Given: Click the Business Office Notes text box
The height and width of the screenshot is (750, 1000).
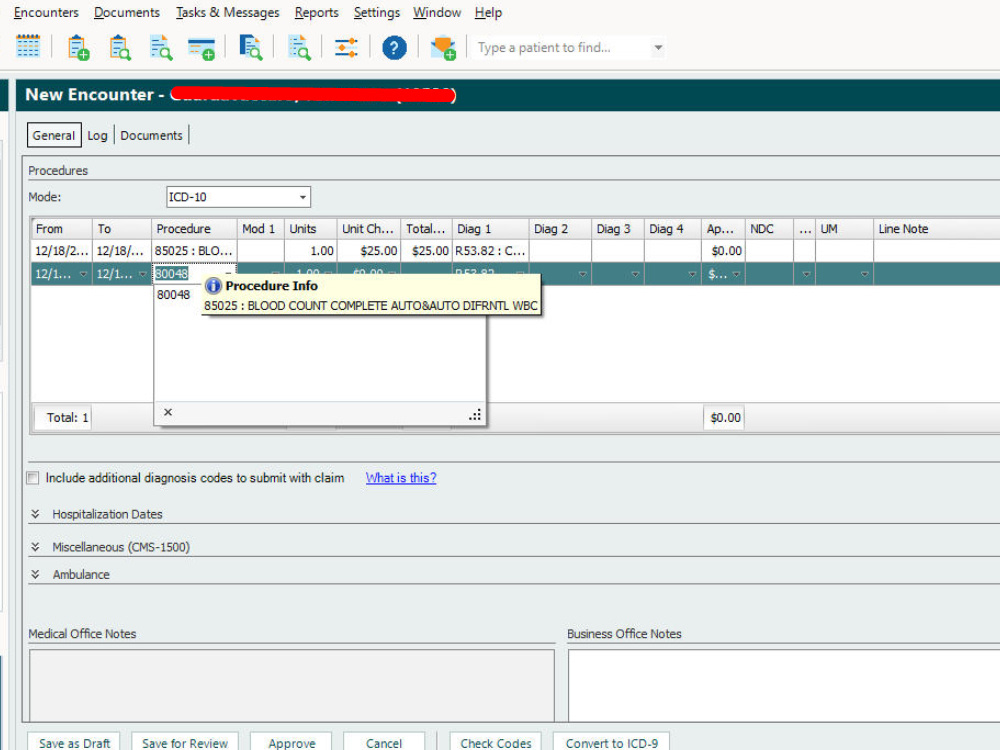Looking at the screenshot, I should click(x=784, y=686).
